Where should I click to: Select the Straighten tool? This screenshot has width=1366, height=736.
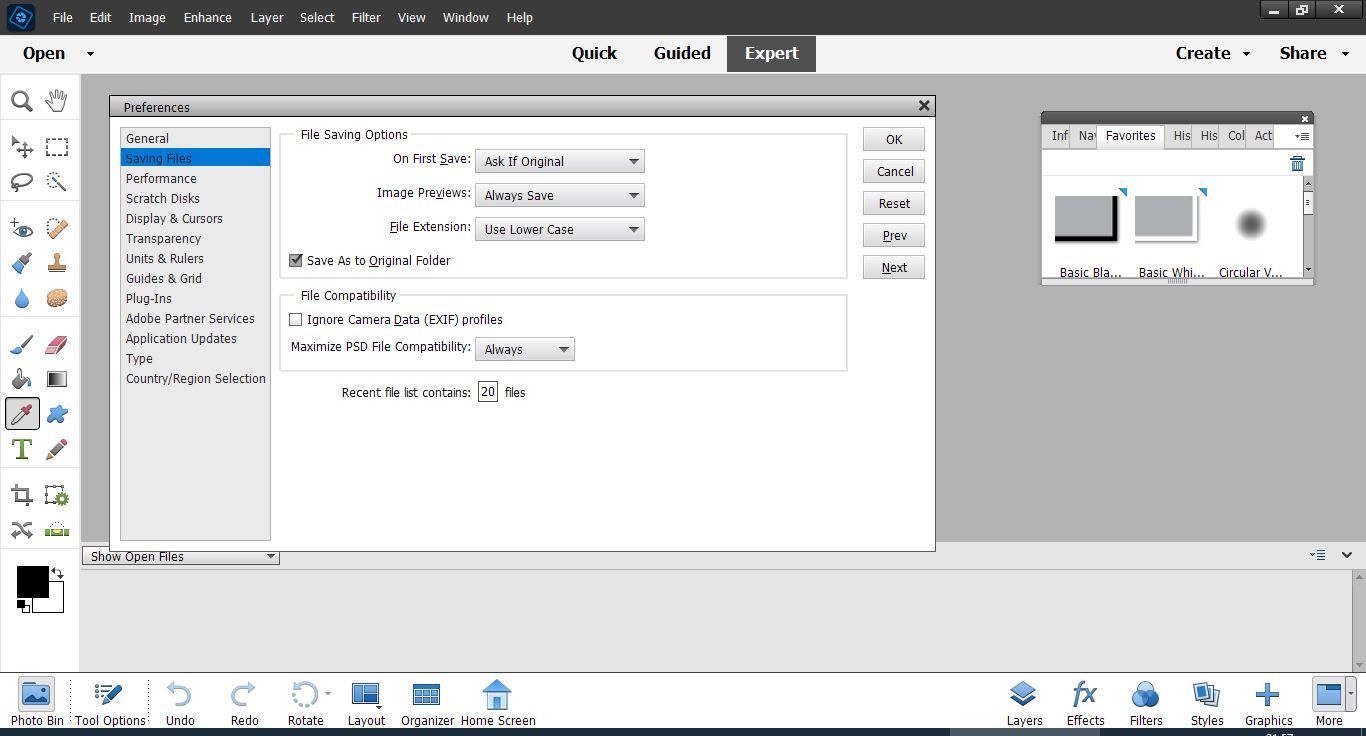(x=57, y=529)
